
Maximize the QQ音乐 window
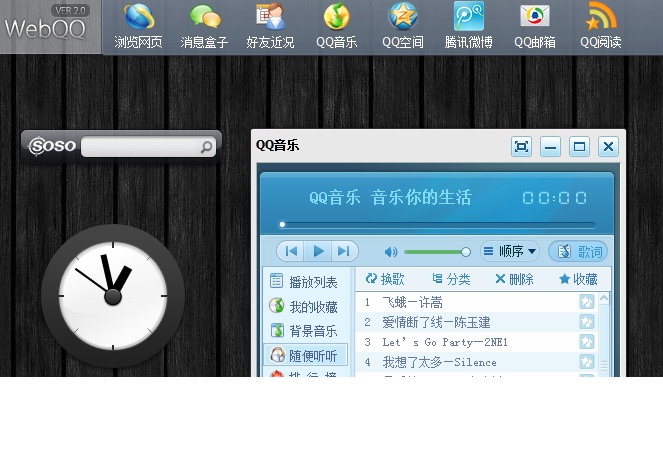[579, 147]
